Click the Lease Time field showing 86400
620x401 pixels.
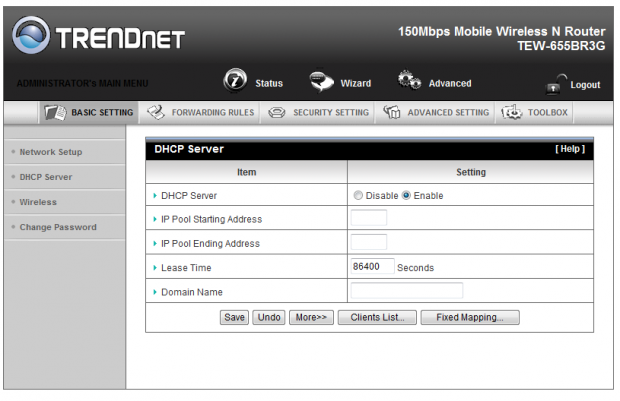point(372,266)
